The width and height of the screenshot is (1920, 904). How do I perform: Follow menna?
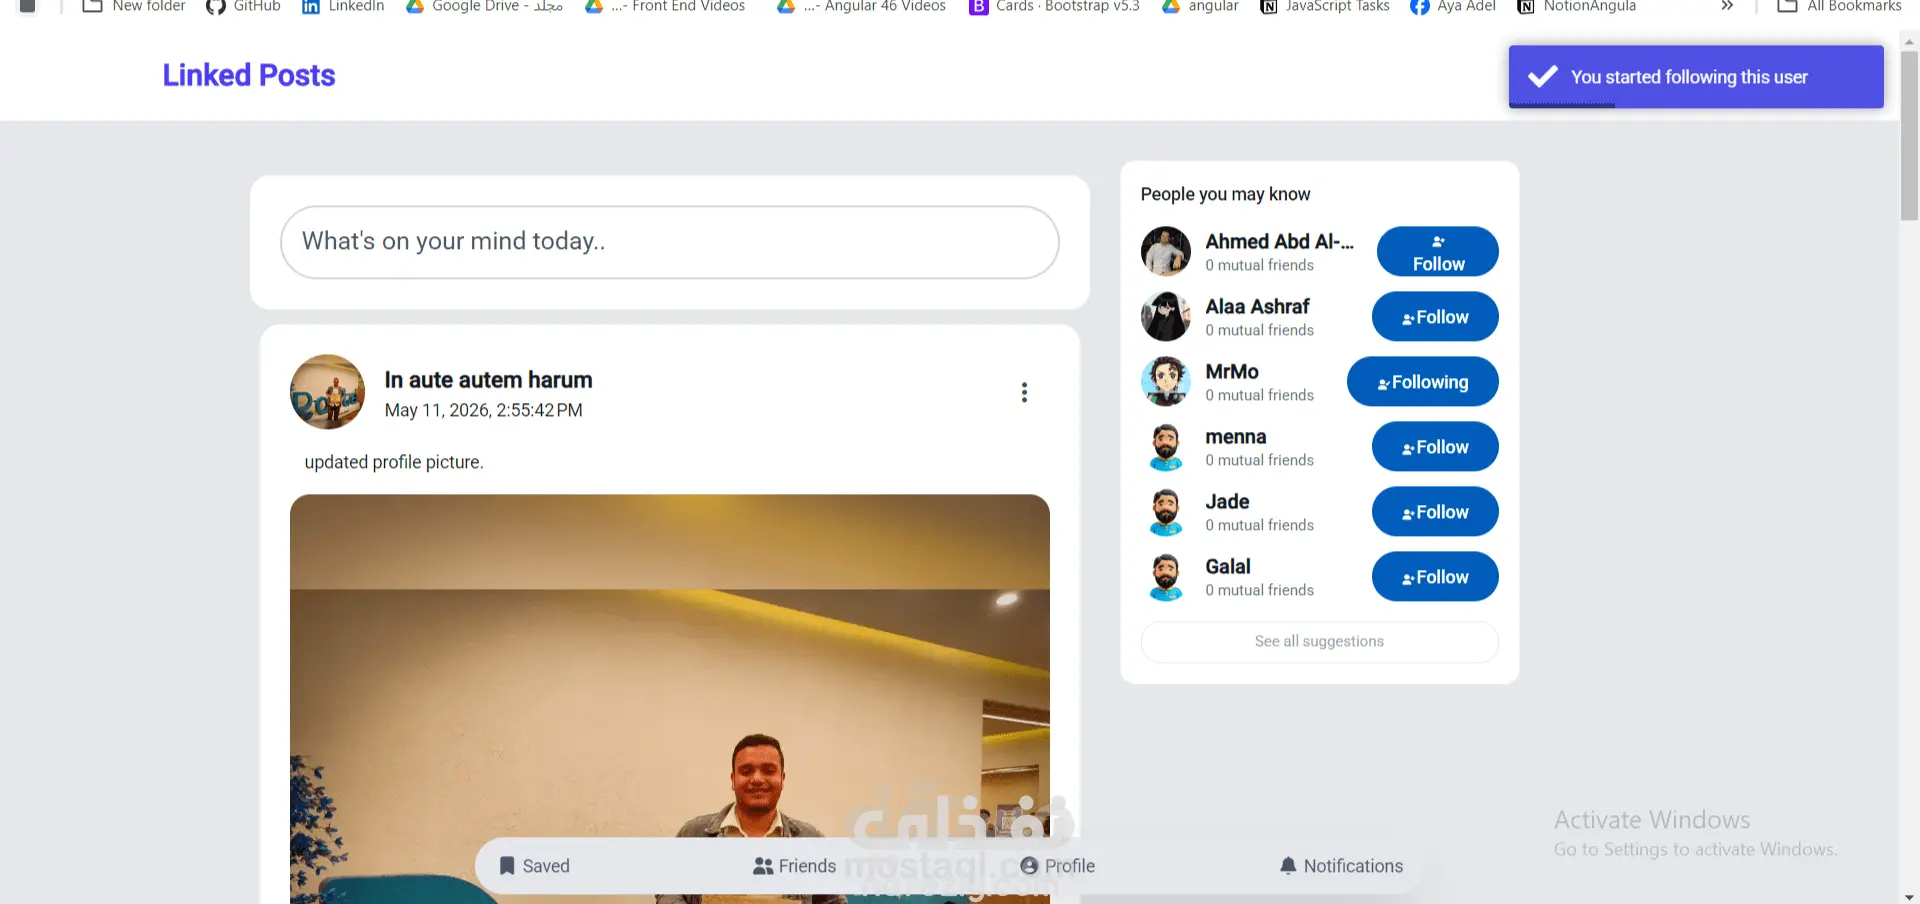pyautogui.click(x=1435, y=447)
